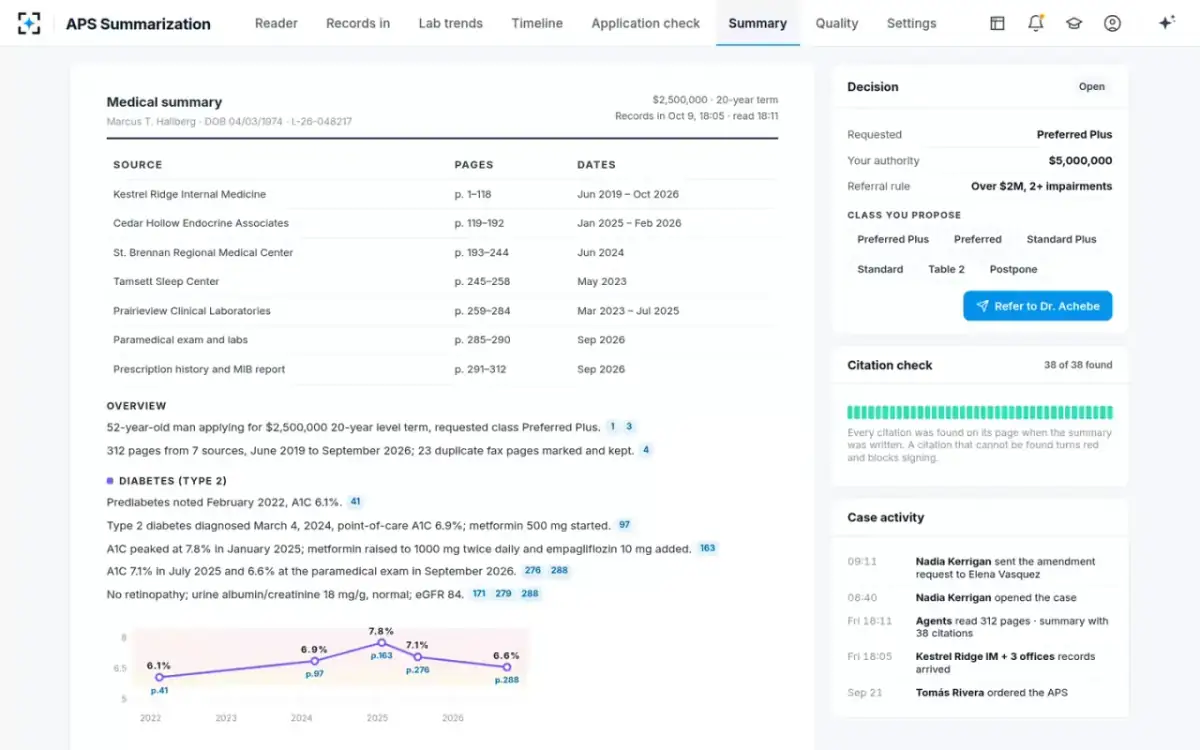Screen dimensions: 1200x750
Task: Click the 6.6% chart data point
Action: coord(506,667)
